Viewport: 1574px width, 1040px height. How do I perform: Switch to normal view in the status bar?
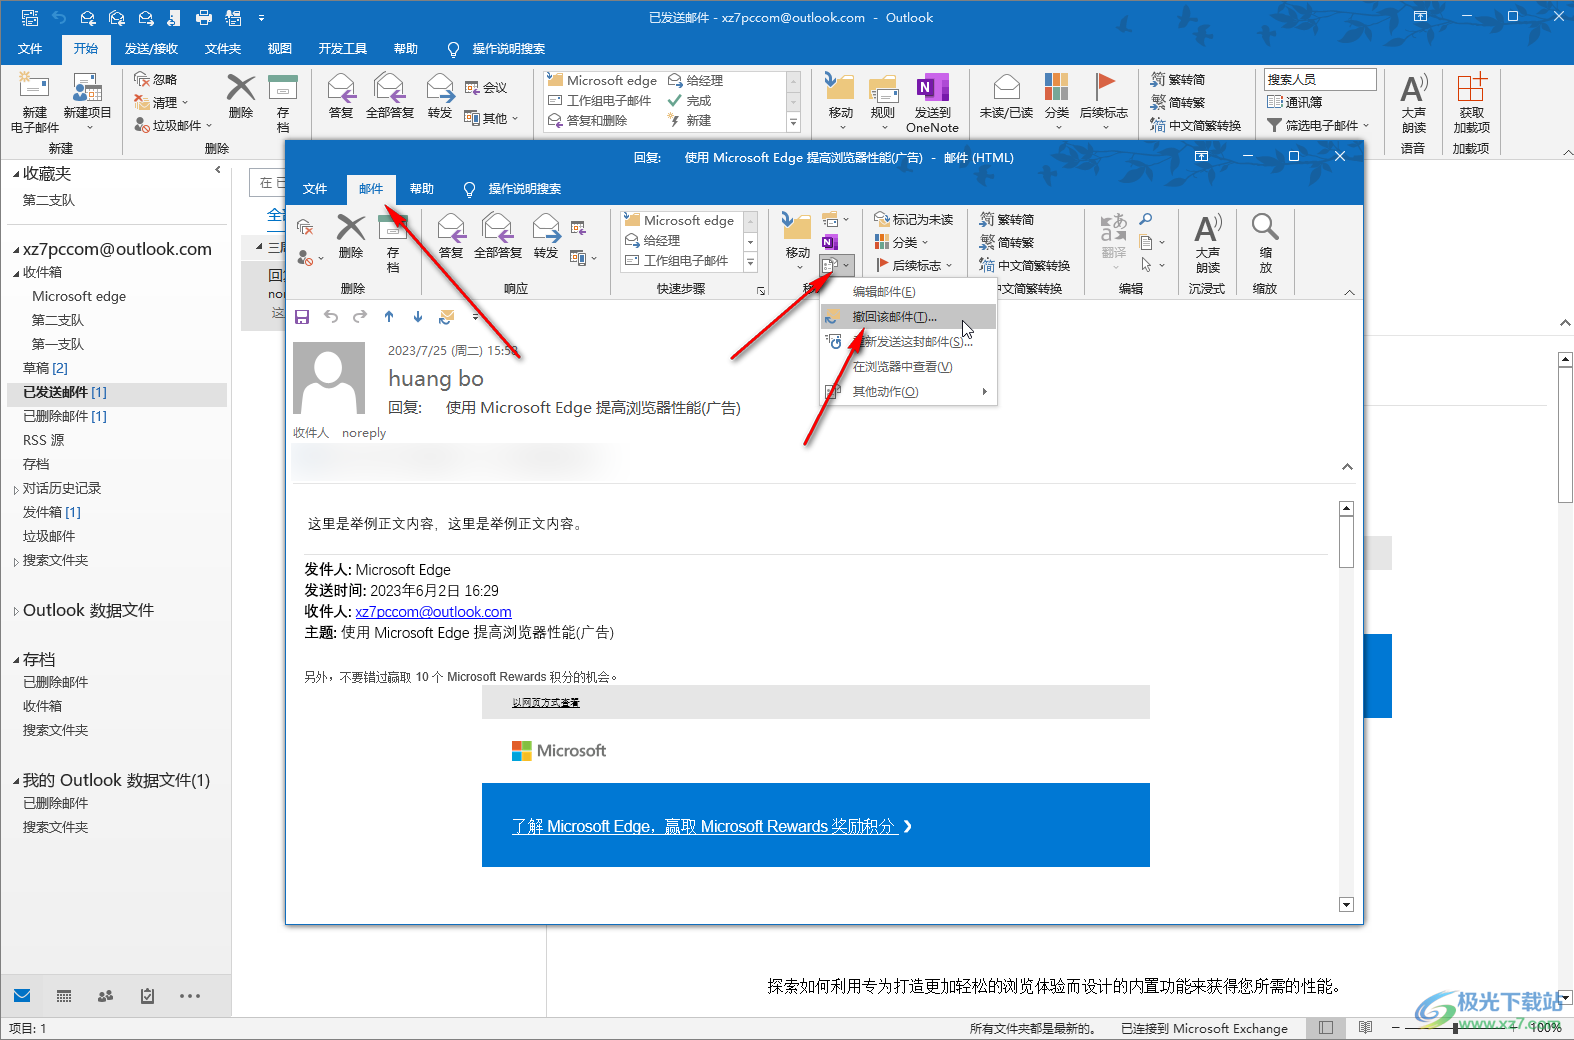pos(1326,1028)
